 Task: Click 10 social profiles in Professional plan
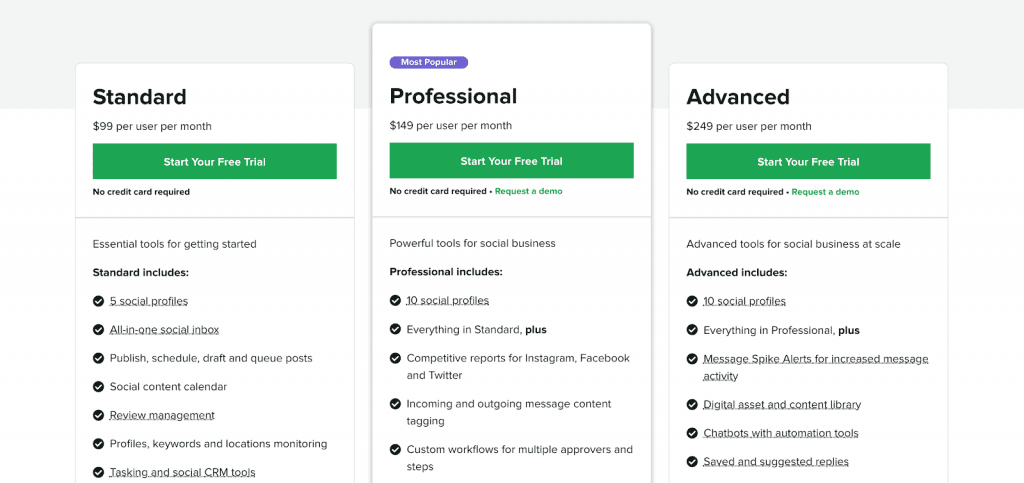447,300
